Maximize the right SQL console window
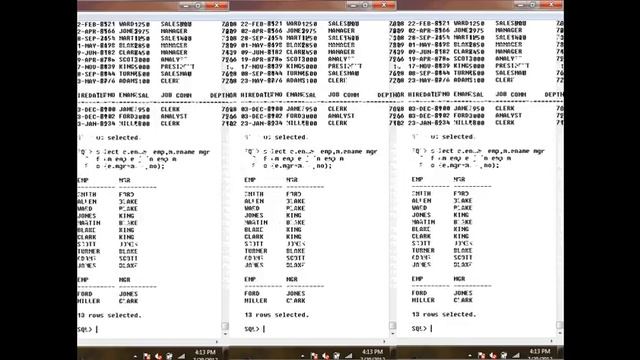This screenshot has height=360, width=640. [x=533, y=5]
